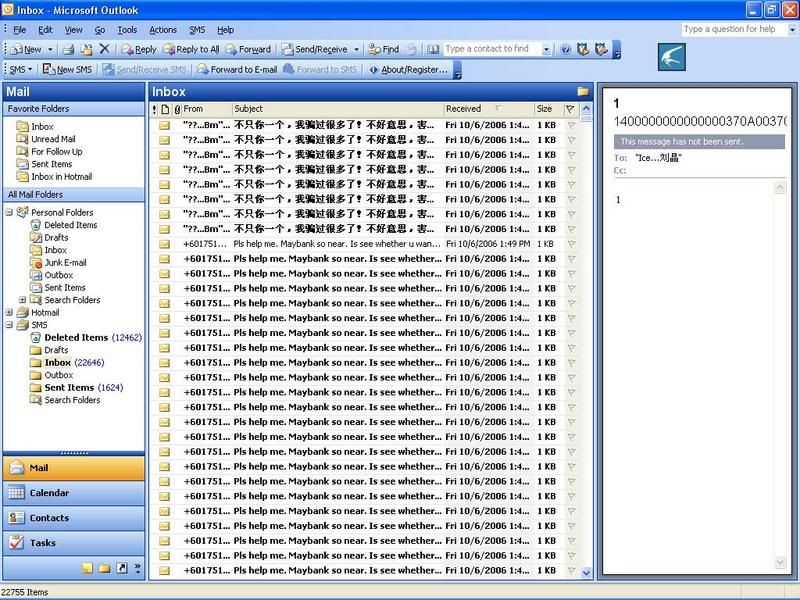The image size is (800, 600).
Task: Open the Actions menu
Action: pyautogui.click(x=163, y=30)
